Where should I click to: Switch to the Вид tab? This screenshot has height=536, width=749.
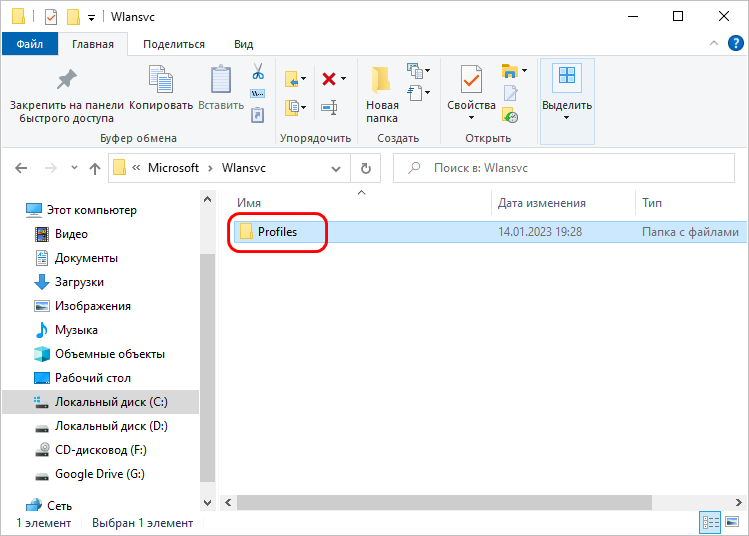coord(244,44)
